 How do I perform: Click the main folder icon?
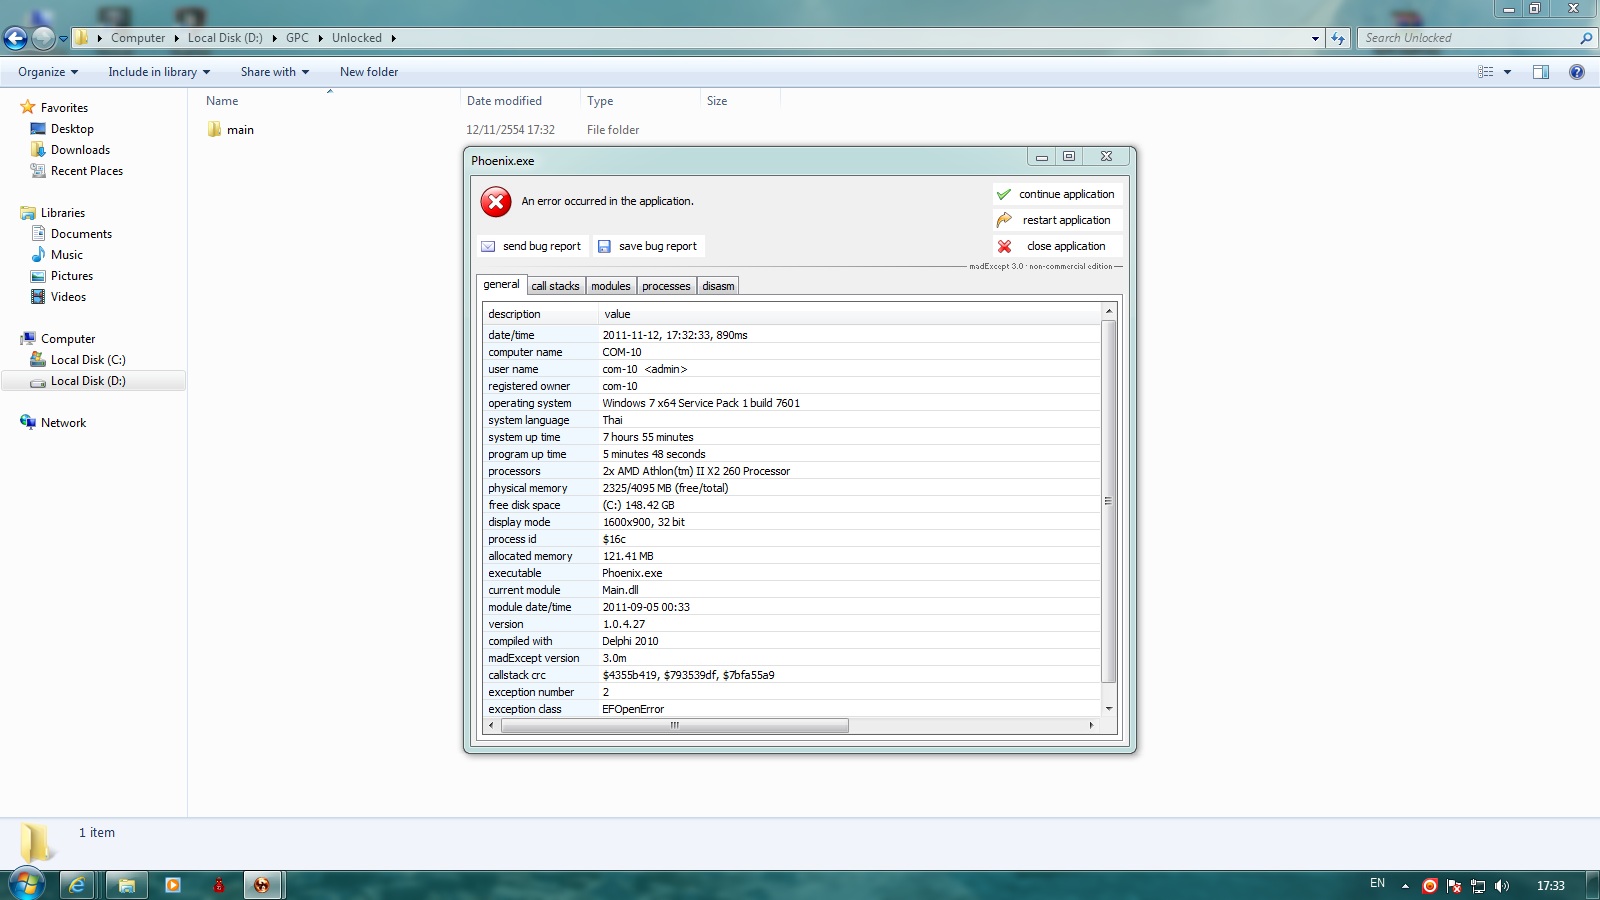214,129
